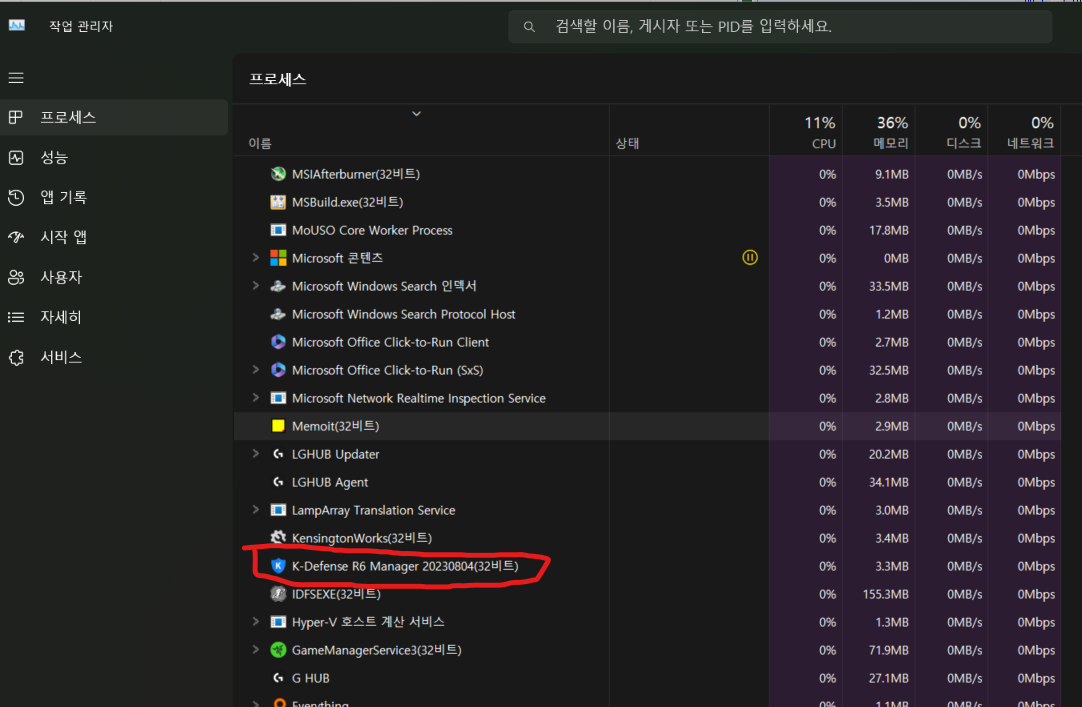
Task: Expand the GameManagerService3 group
Action: pyautogui.click(x=255, y=650)
